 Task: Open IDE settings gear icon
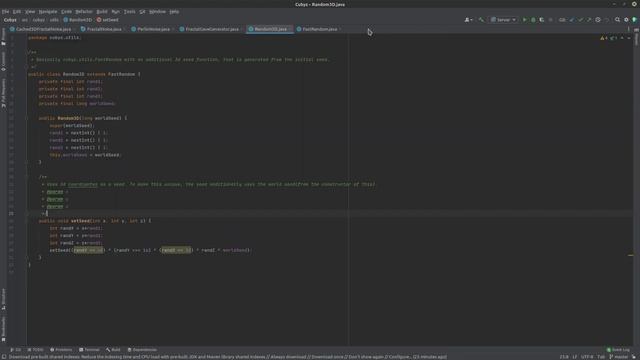626,20
